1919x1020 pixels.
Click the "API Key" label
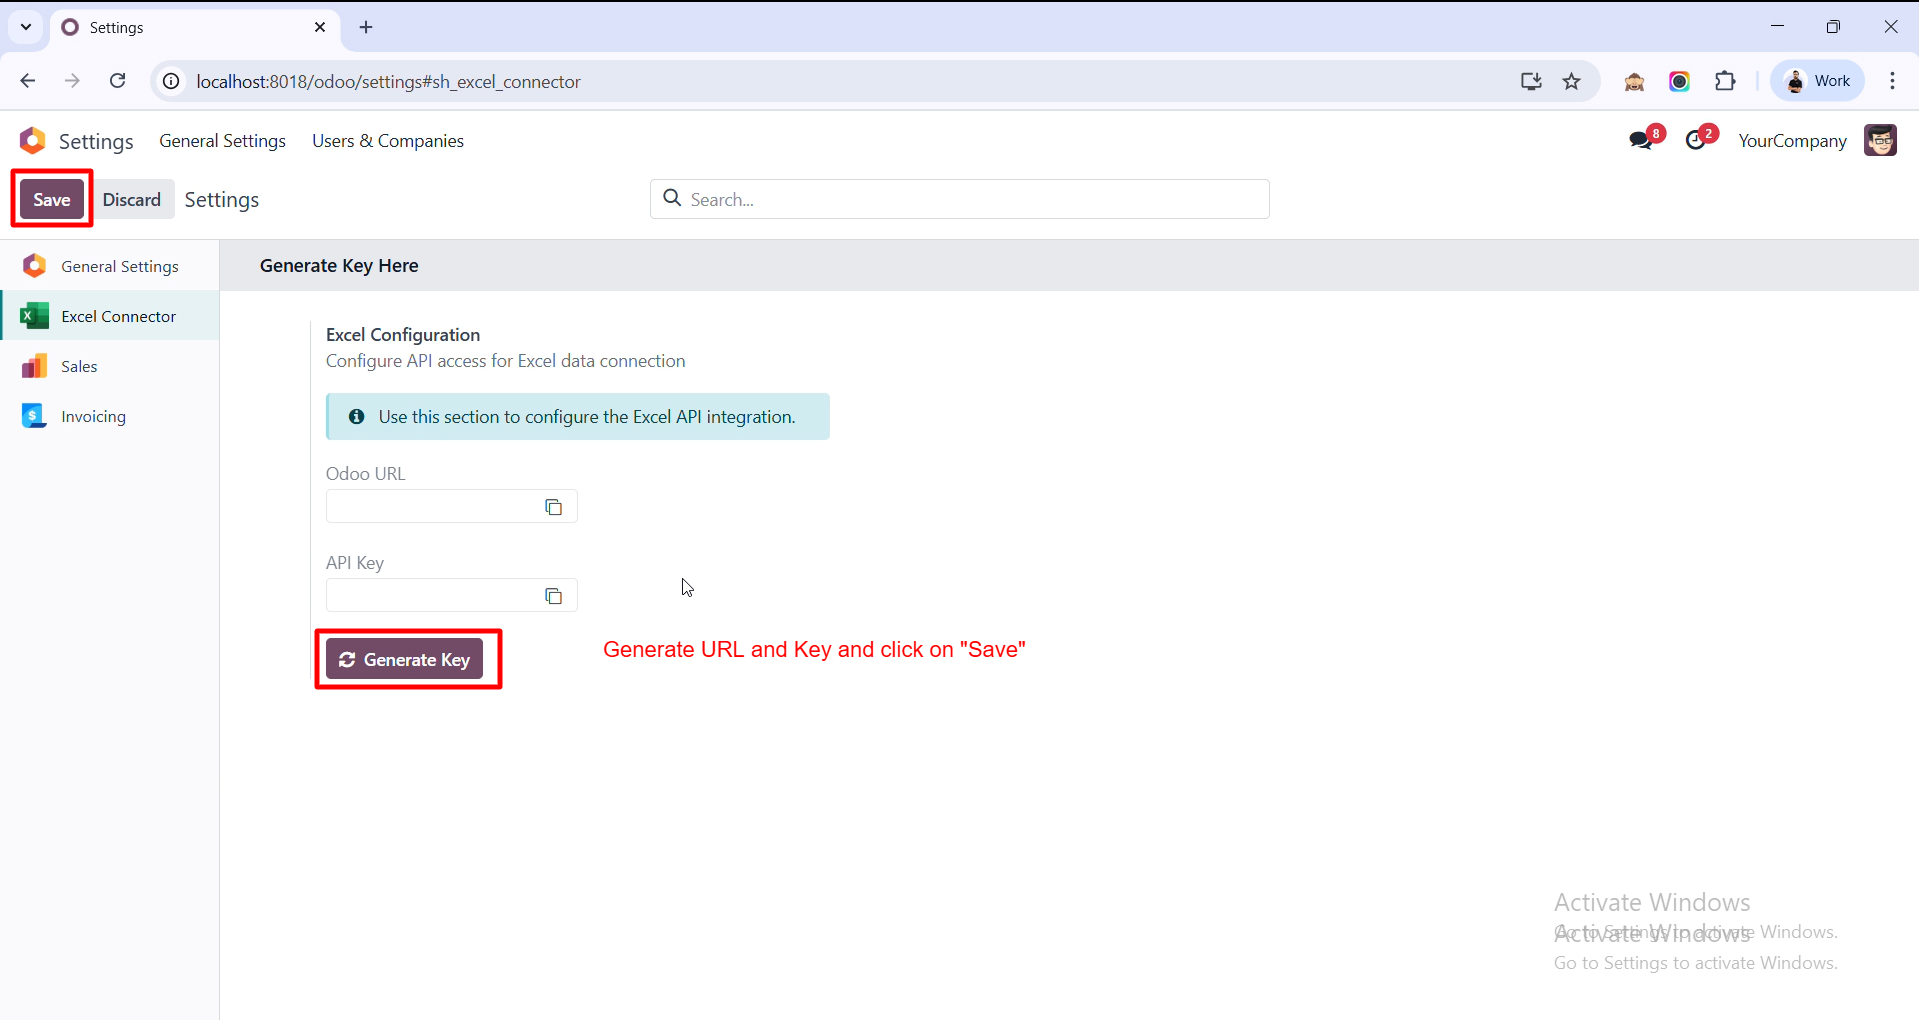(x=355, y=563)
